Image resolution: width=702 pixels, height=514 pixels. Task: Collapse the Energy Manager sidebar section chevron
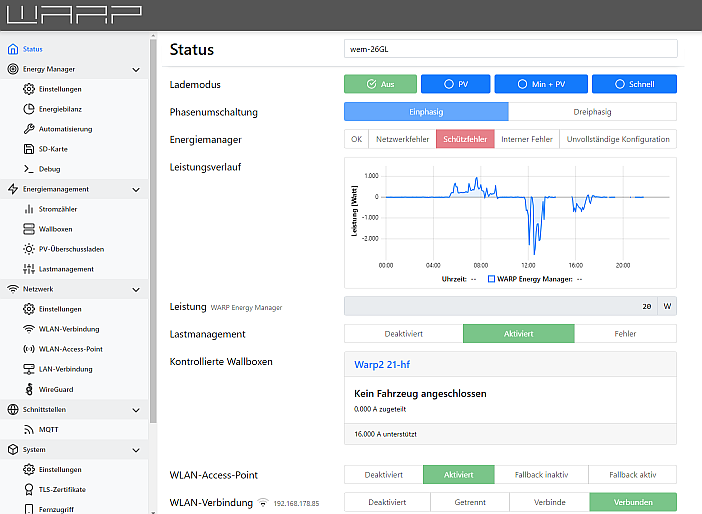[x=136, y=69]
